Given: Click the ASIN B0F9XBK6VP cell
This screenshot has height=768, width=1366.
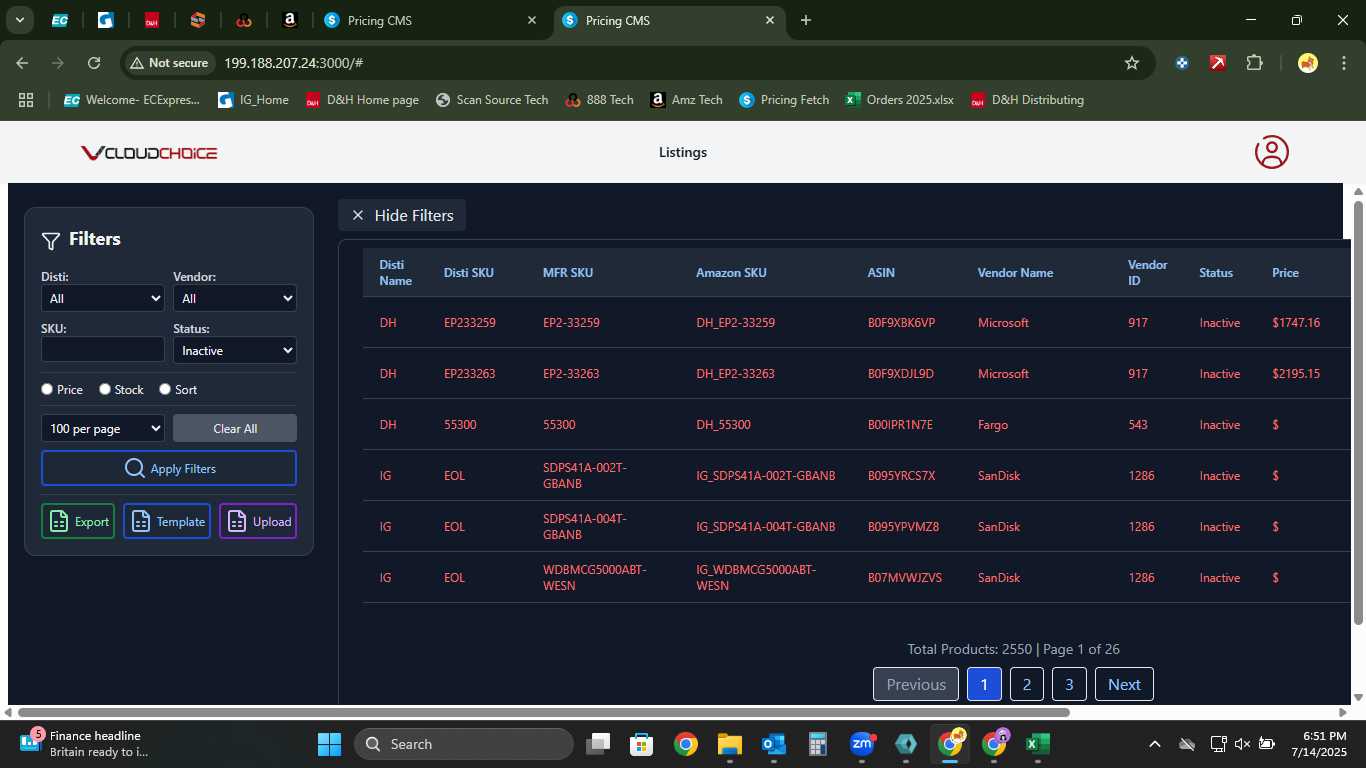Looking at the screenshot, I should 901,323.
